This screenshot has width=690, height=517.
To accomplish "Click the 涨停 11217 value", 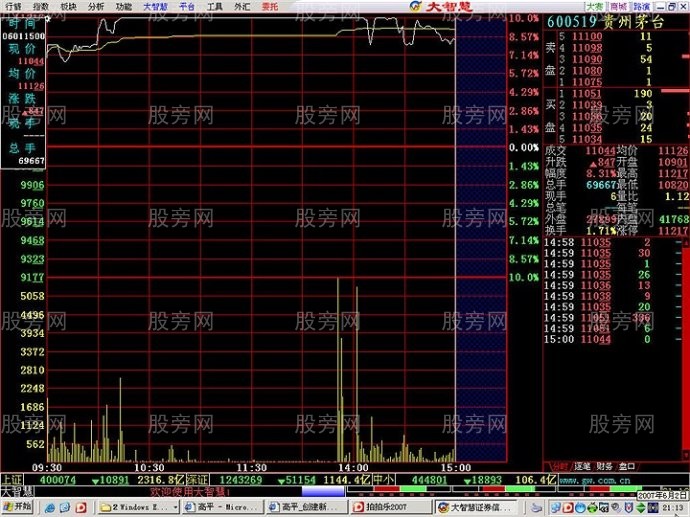I will click(x=673, y=230).
